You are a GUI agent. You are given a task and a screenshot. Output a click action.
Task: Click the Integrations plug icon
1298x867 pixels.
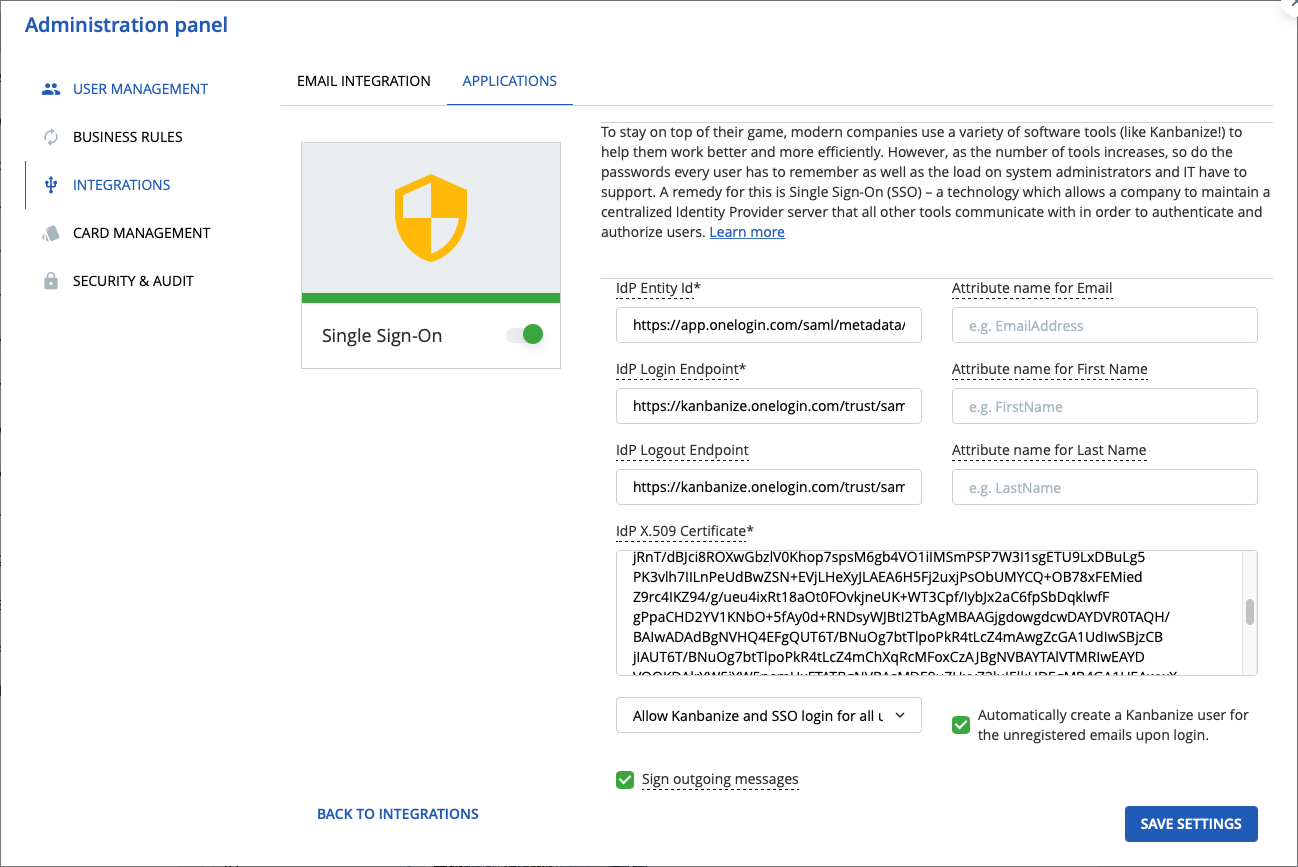pos(50,184)
